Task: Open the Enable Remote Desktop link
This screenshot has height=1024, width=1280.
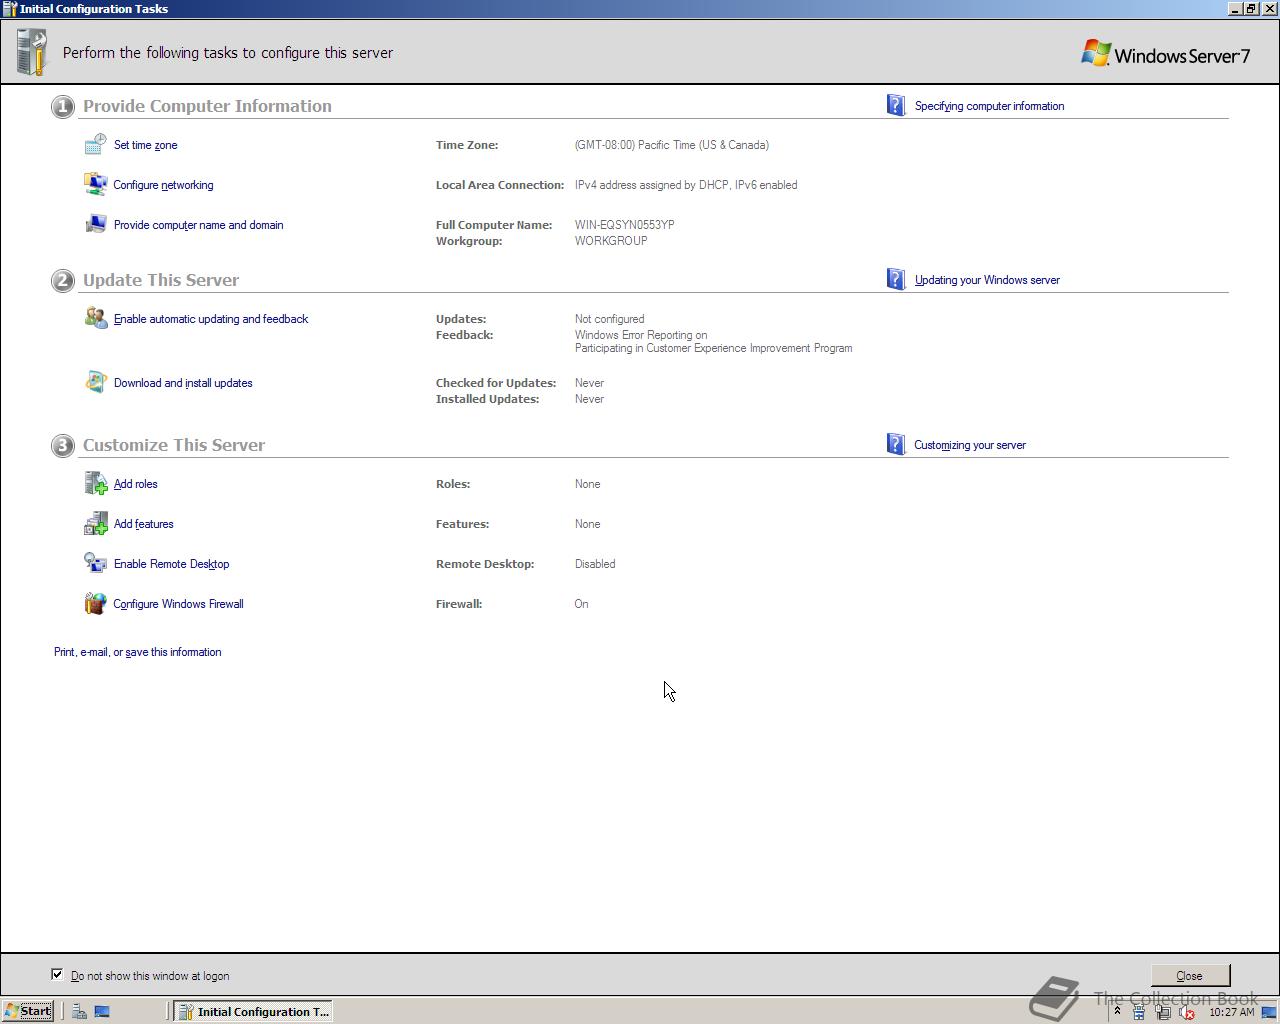Action: pyautogui.click(x=171, y=564)
